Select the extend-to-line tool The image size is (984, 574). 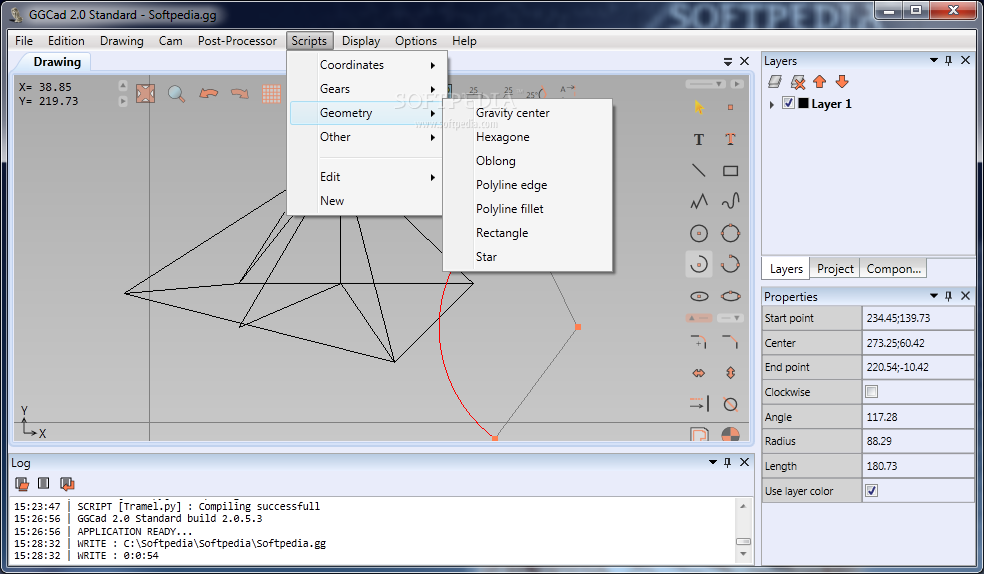point(699,403)
